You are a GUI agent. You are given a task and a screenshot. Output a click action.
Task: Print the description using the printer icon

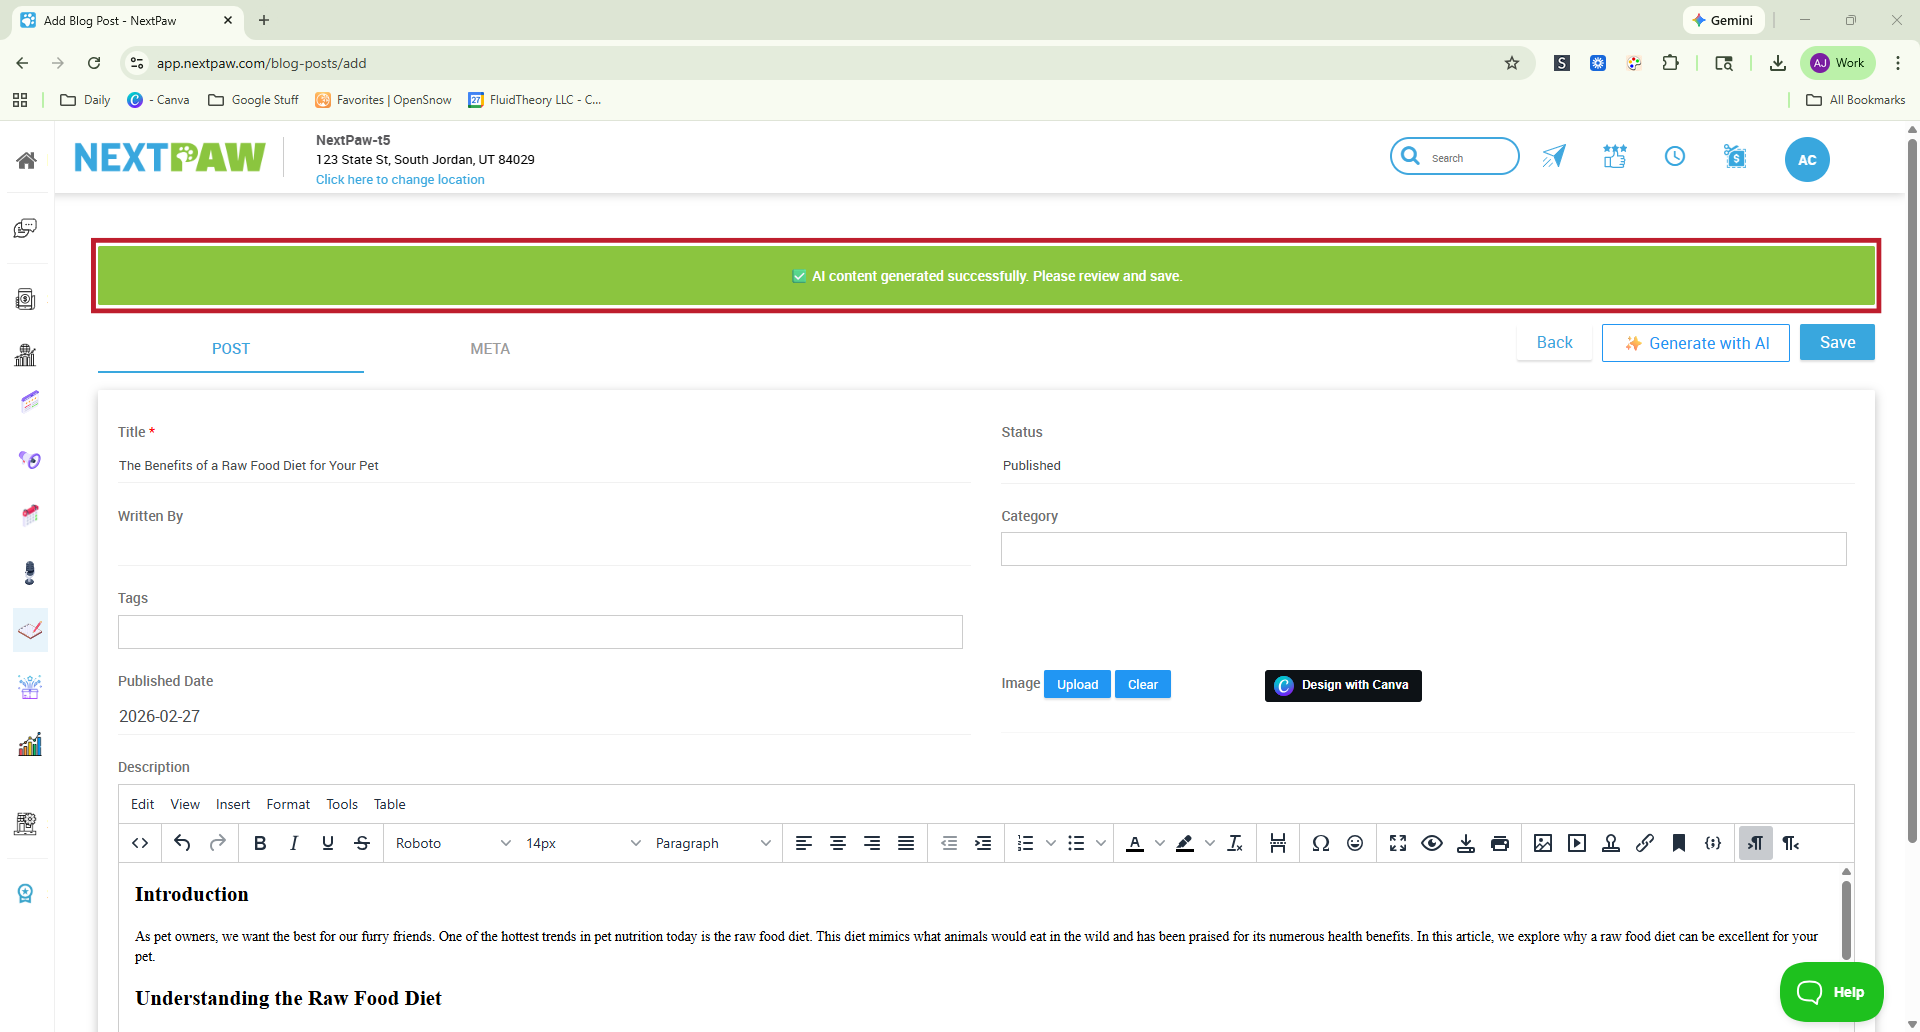[x=1500, y=843]
